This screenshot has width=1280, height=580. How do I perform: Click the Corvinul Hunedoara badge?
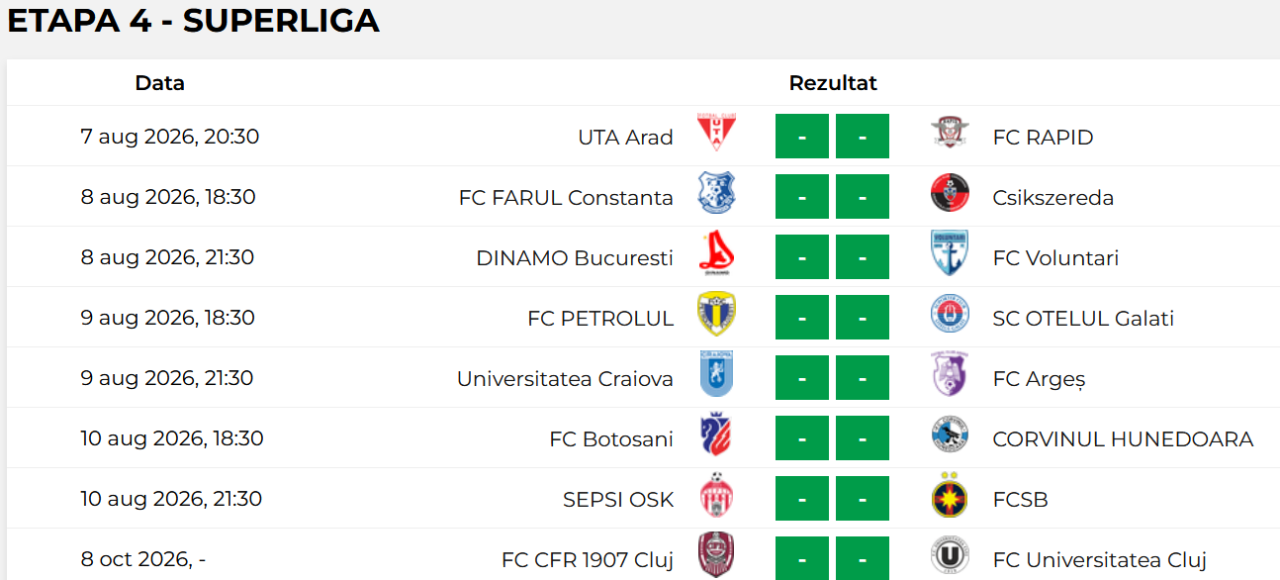pos(949,434)
